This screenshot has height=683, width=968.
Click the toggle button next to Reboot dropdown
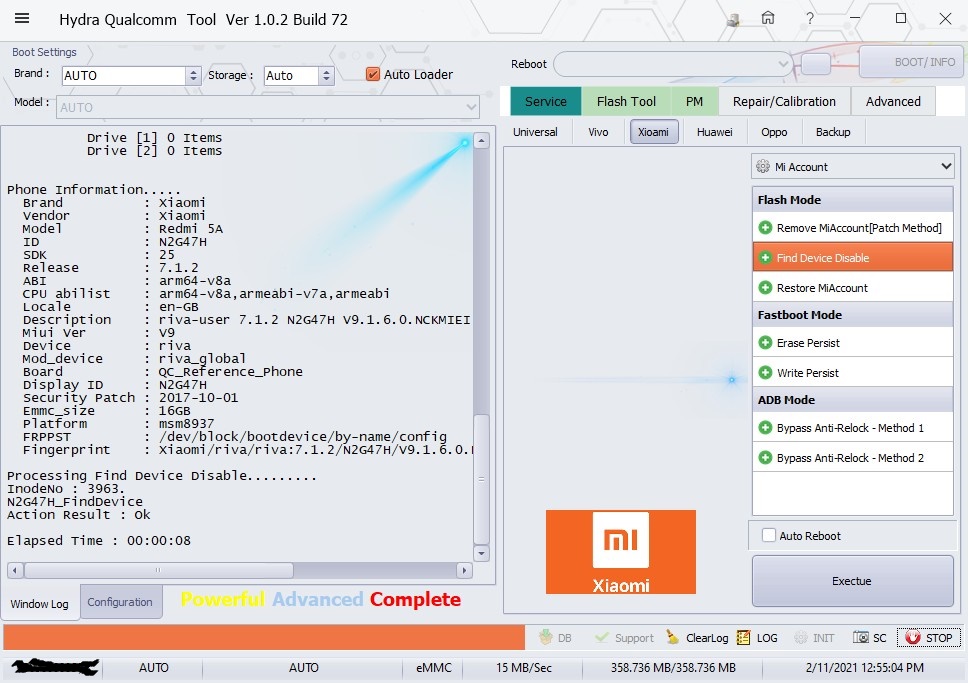tap(816, 64)
